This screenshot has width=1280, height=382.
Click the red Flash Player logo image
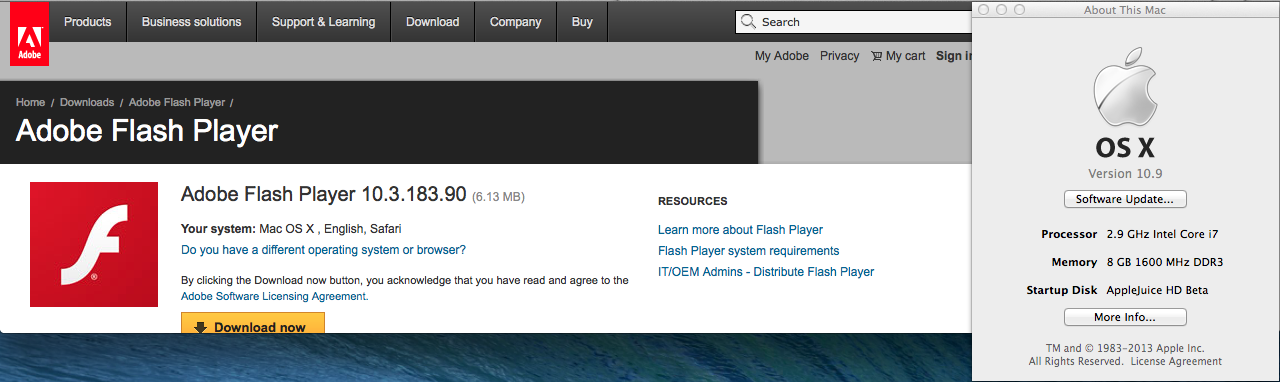tap(94, 244)
